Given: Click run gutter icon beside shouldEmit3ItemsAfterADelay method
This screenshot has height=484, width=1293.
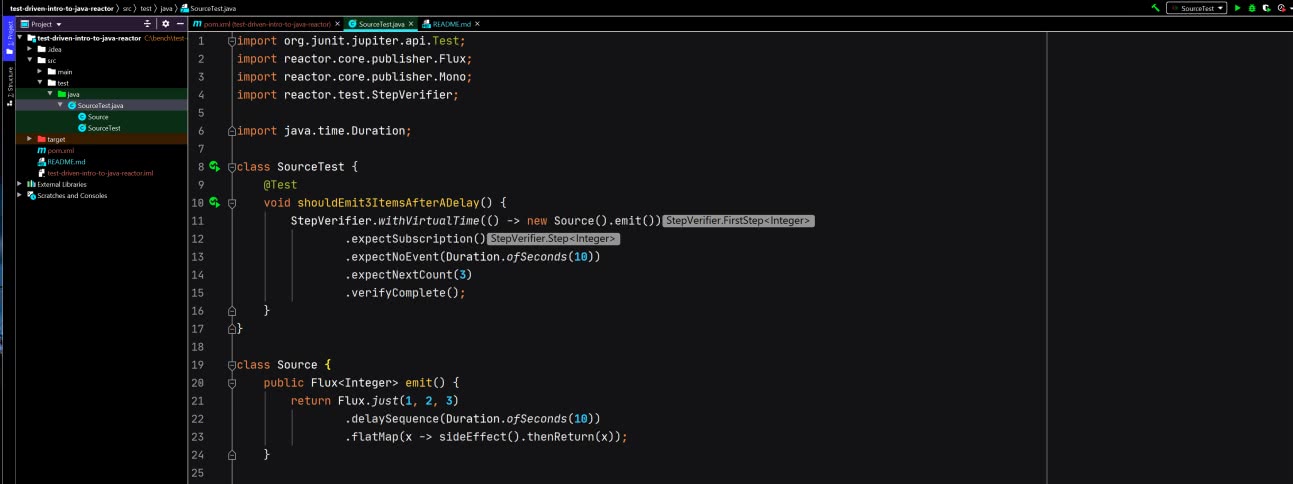Looking at the screenshot, I should coord(214,203).
